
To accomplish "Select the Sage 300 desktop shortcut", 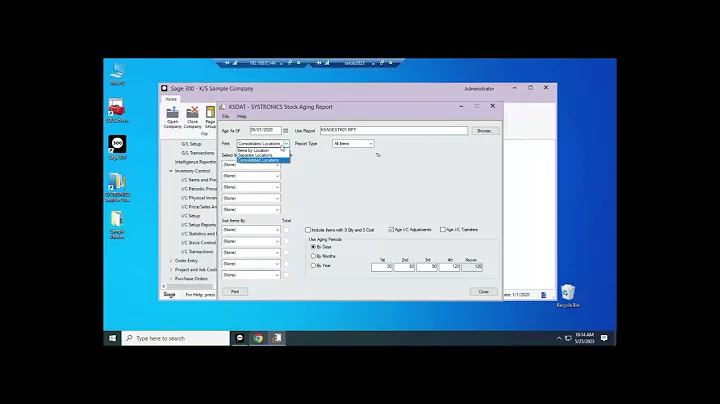I will 117,148.
